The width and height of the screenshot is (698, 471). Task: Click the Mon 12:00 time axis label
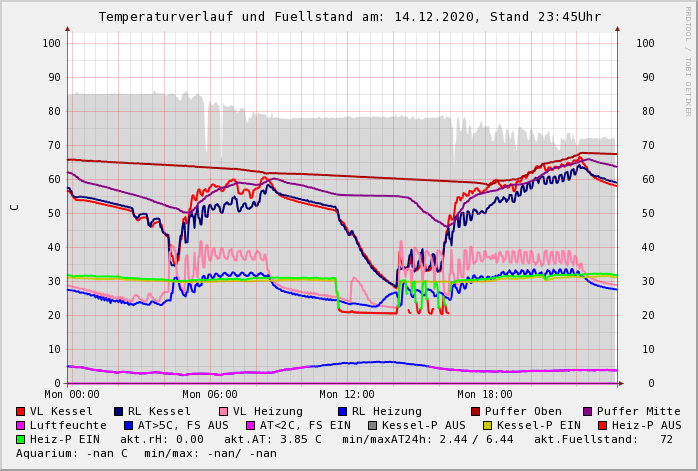(347, 395)
